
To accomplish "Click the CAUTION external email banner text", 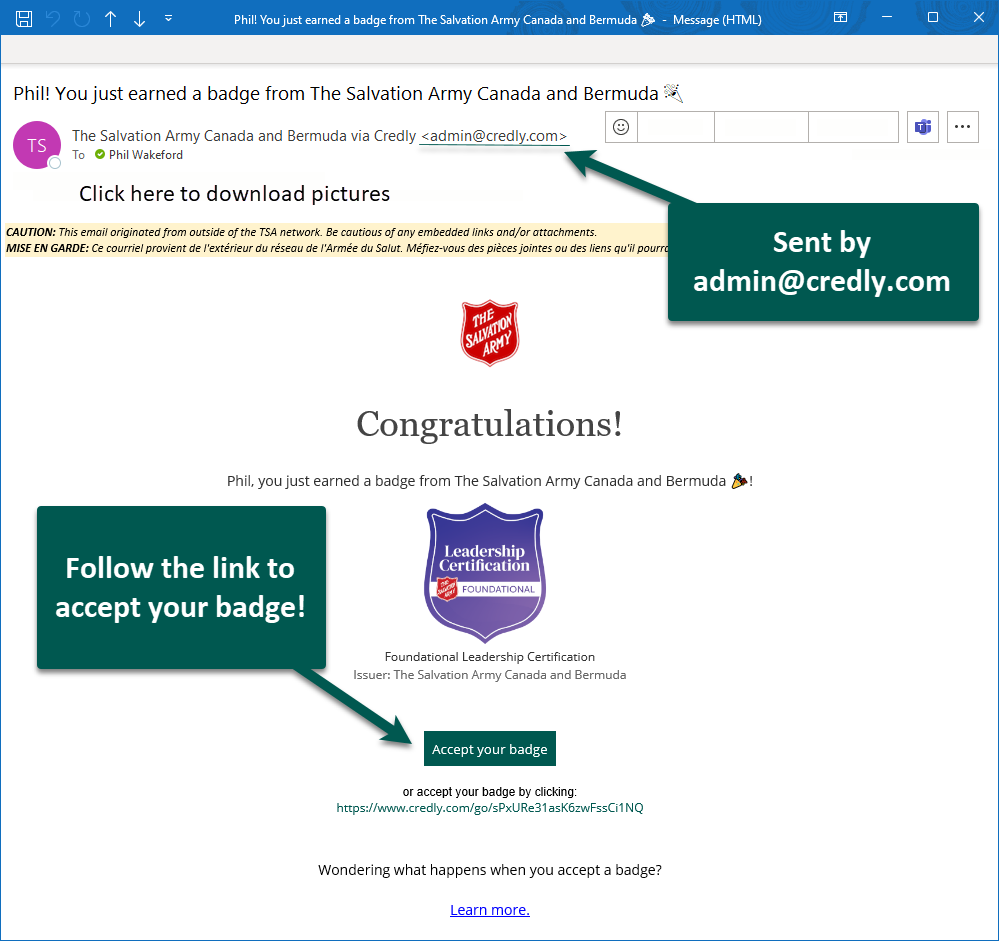I will [301, 232].
